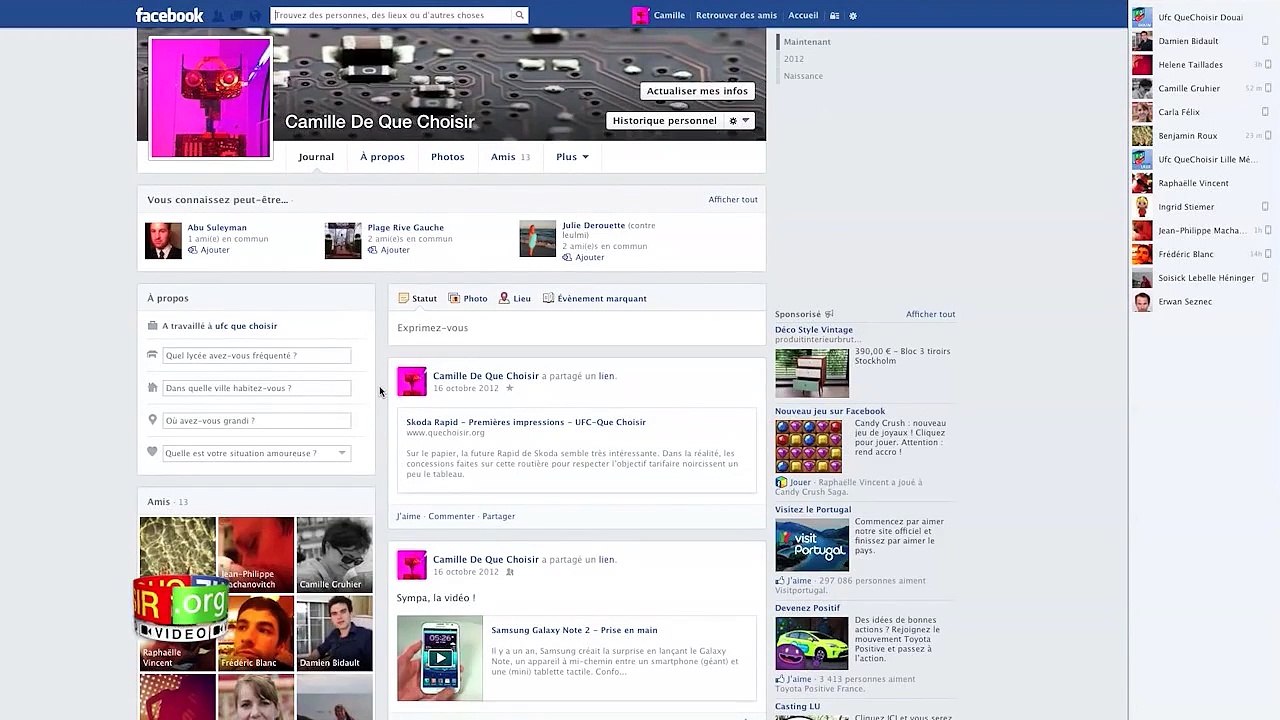1280x720 pixels.
Task: Expand the gear dropdown beside Historique personnel
Action: tap(739, 121)
